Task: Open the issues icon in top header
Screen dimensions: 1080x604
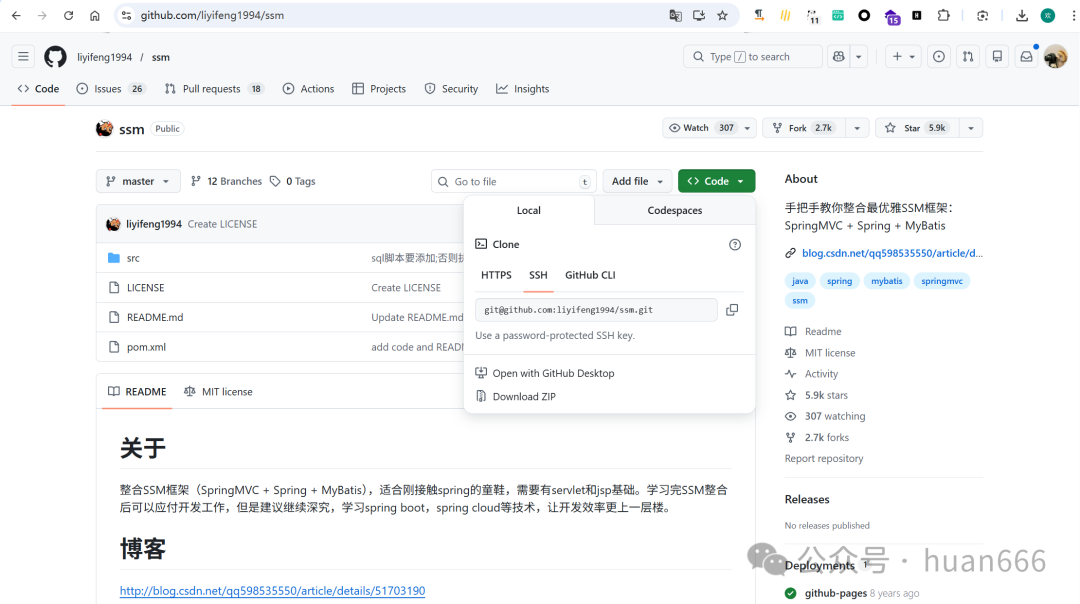Action: (938, 57)
